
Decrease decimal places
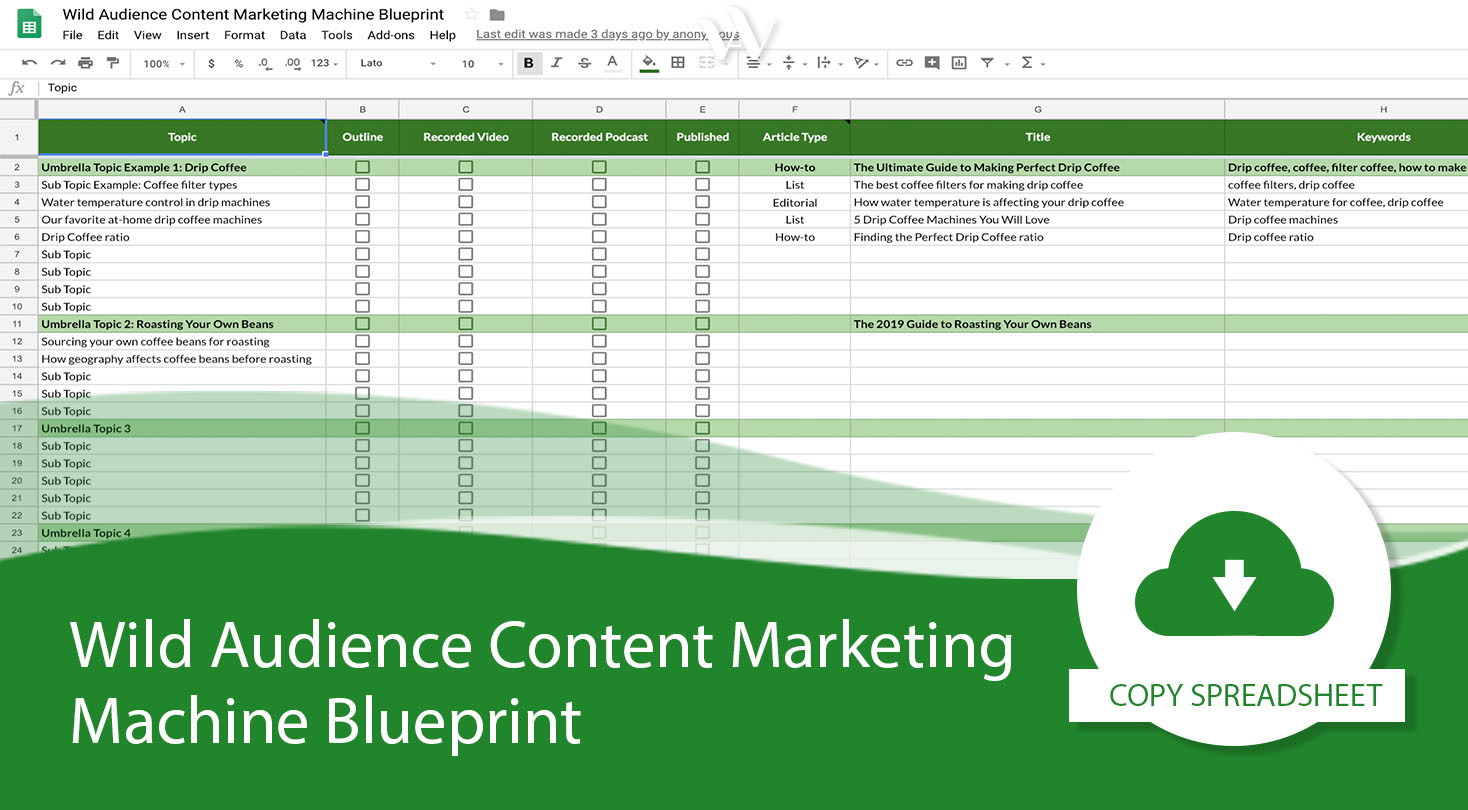coord(264,63)
